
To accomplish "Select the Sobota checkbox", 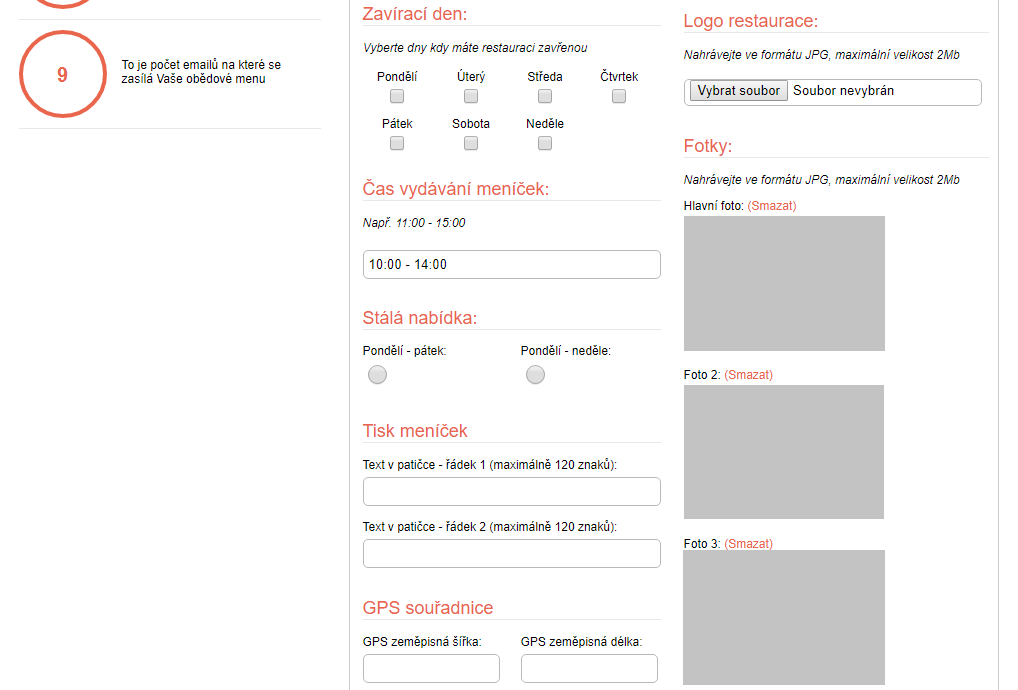I will click(x=471, y=144).
